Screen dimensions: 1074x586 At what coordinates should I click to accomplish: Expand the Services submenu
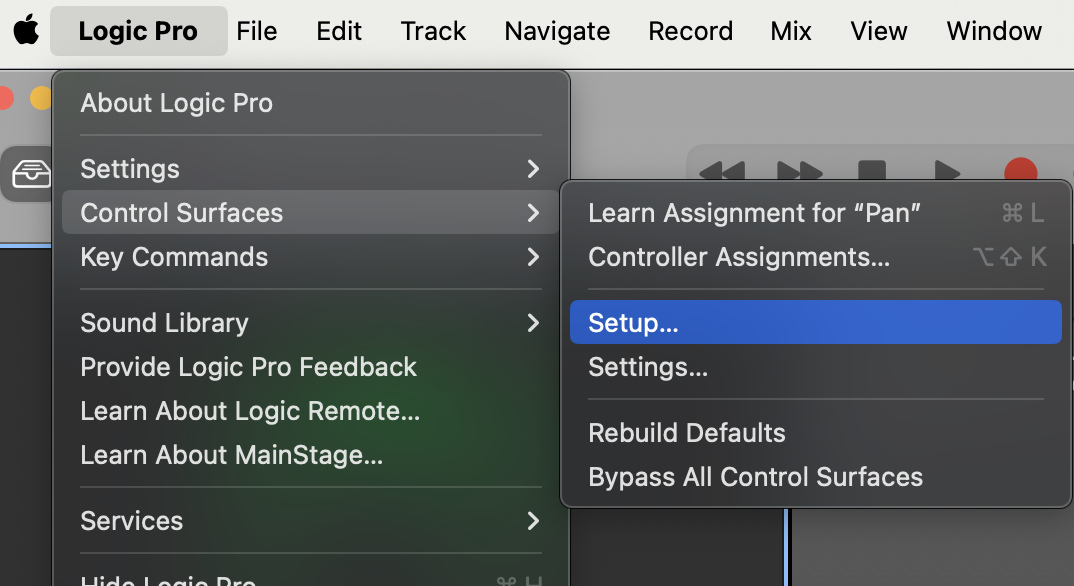click(311, 520)
